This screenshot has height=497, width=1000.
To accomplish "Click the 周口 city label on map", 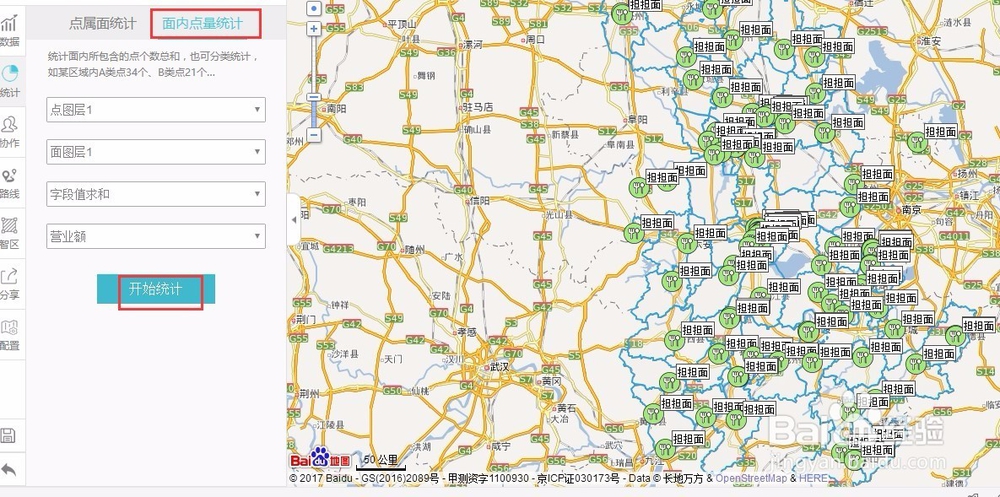I will [x=536, y=39].
